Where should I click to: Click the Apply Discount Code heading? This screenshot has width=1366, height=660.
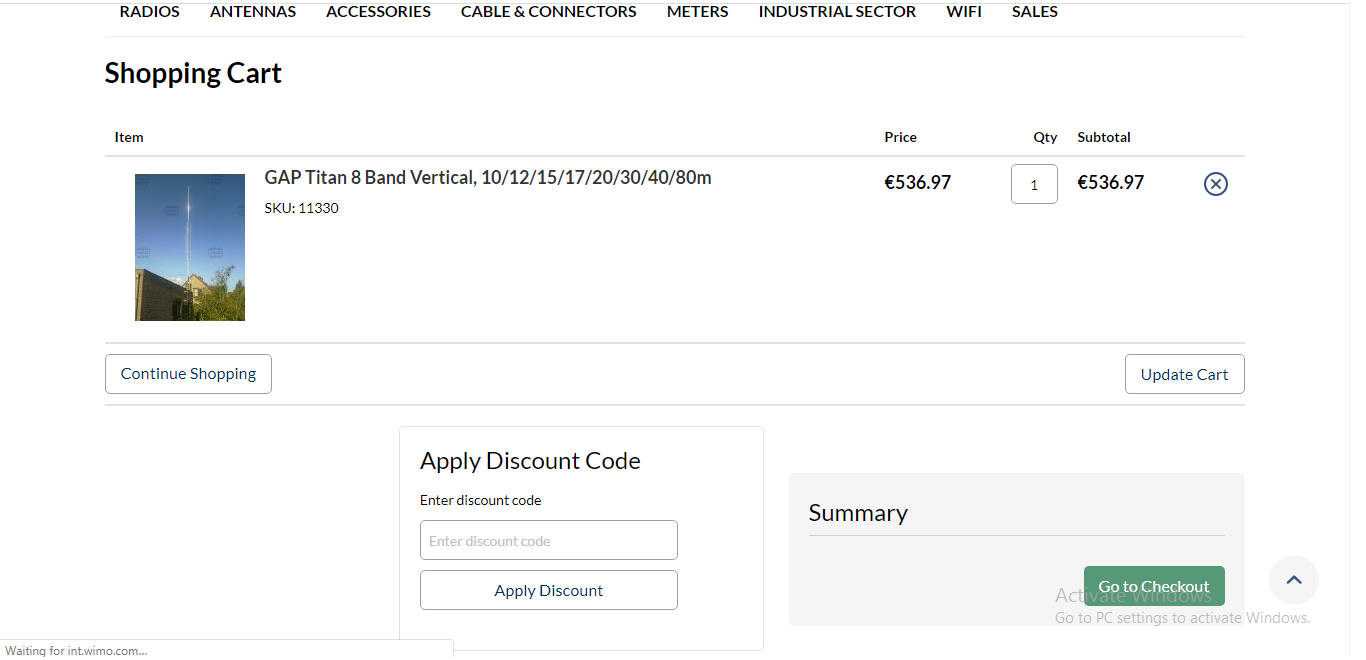(x=530, y=461)
